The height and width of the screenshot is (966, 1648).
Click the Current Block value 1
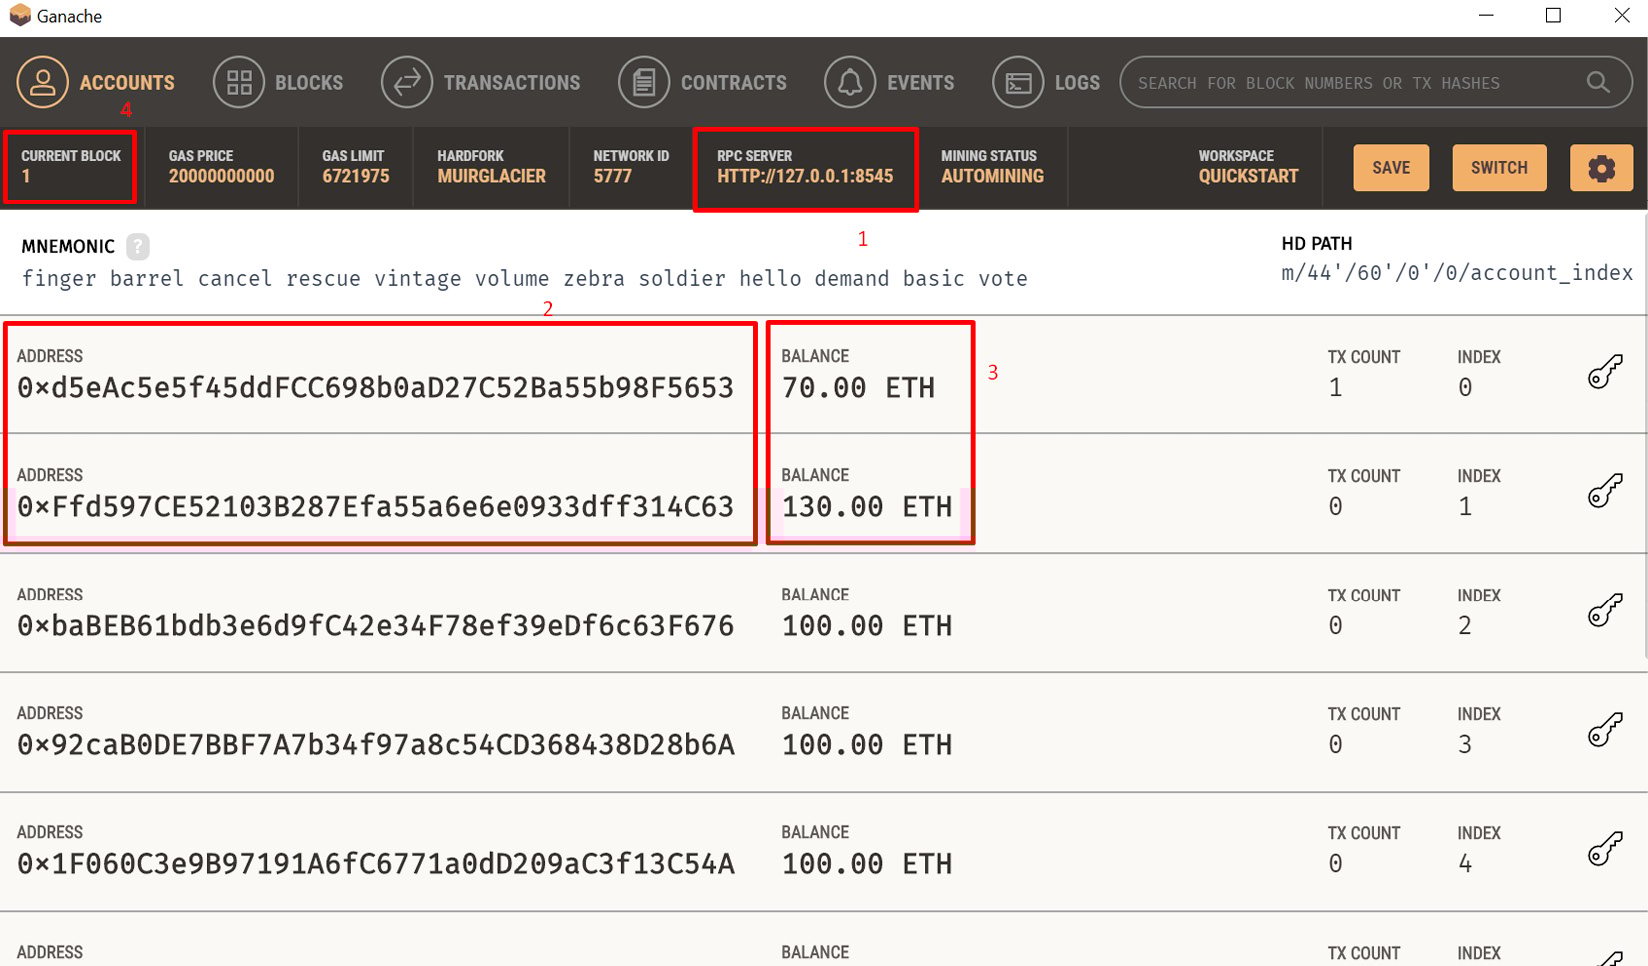click(x=26, y=176)
